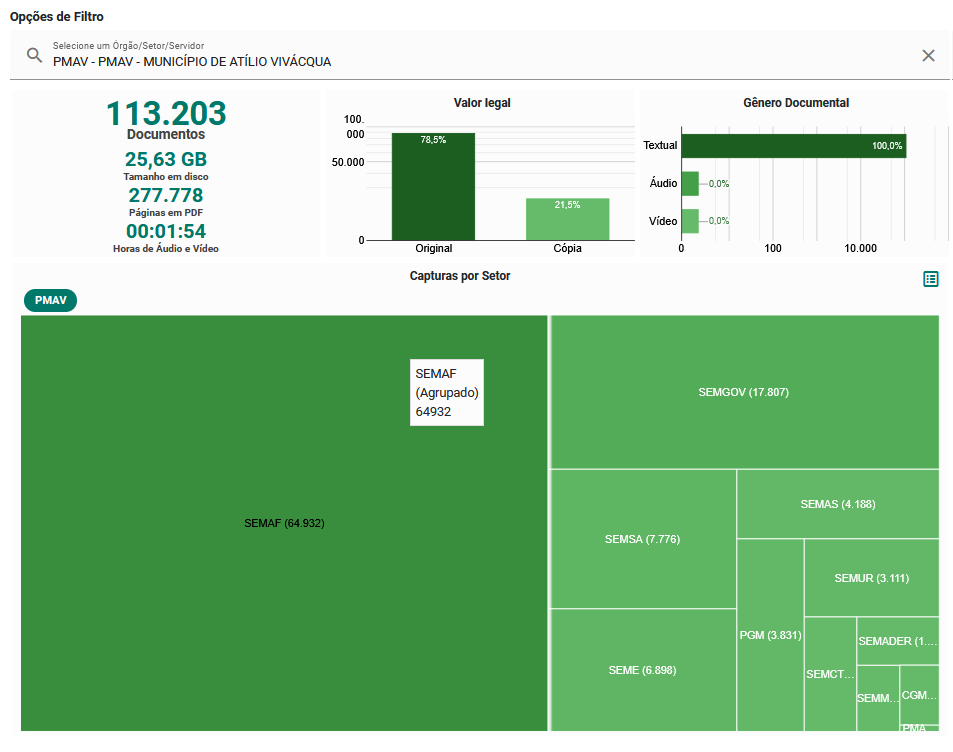Click the Áudio bar in Gênero Documental
Image resolution: width=953 pixels, height=752 pixels.
click(689, 183)
